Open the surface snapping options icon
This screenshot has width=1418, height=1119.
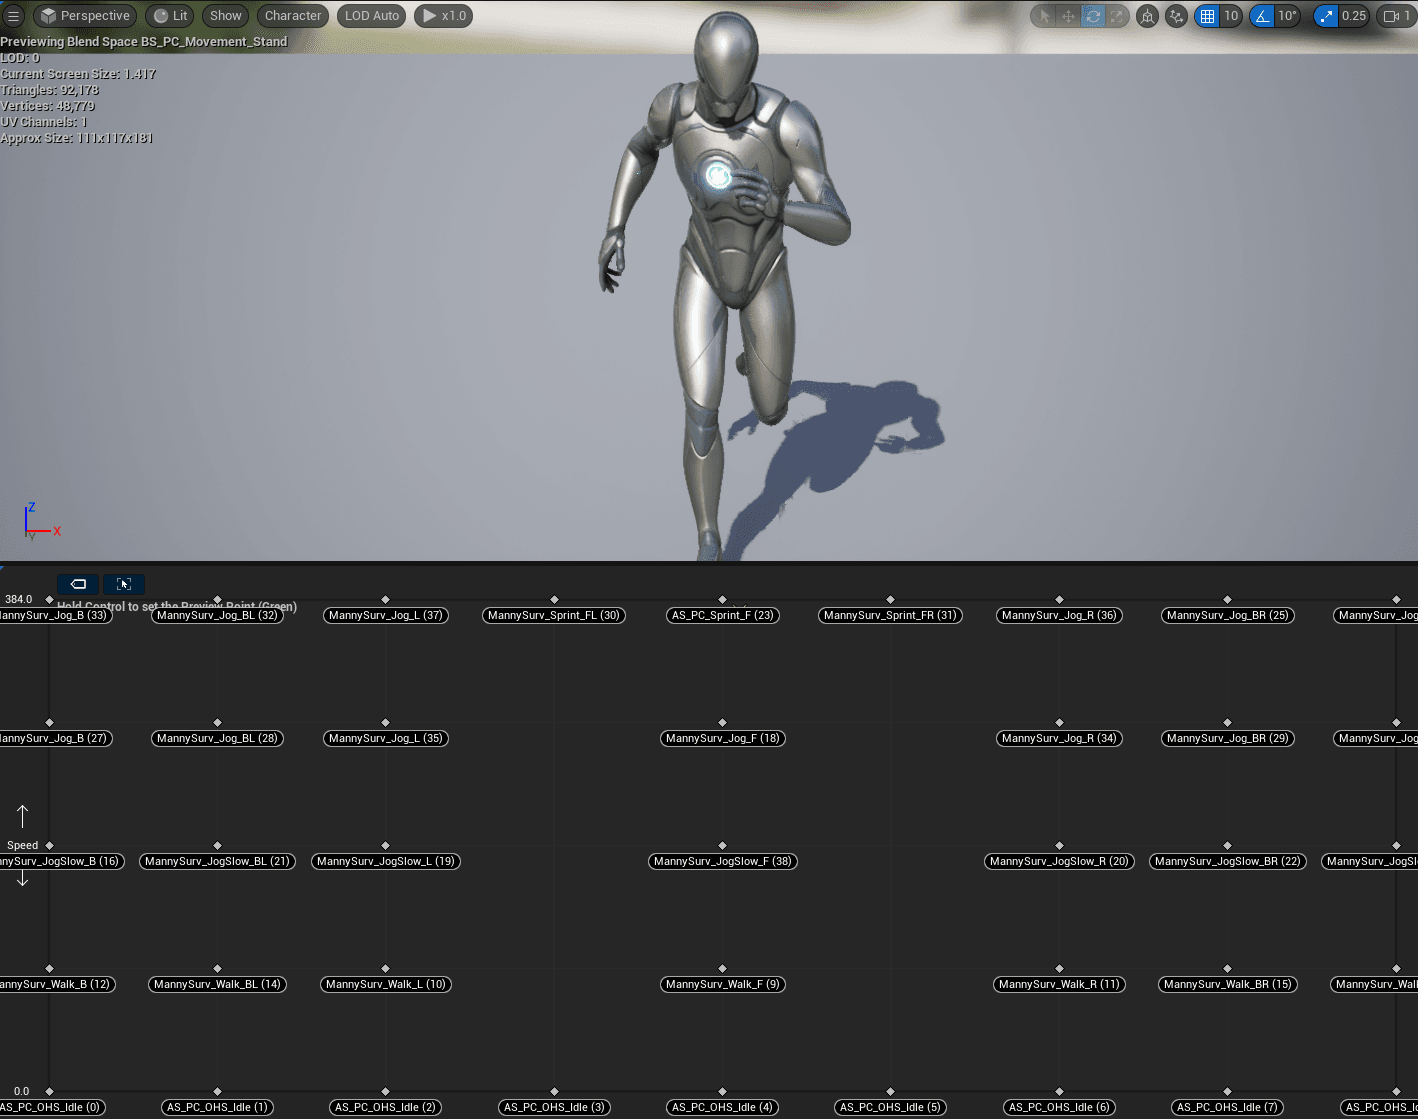1177,16
